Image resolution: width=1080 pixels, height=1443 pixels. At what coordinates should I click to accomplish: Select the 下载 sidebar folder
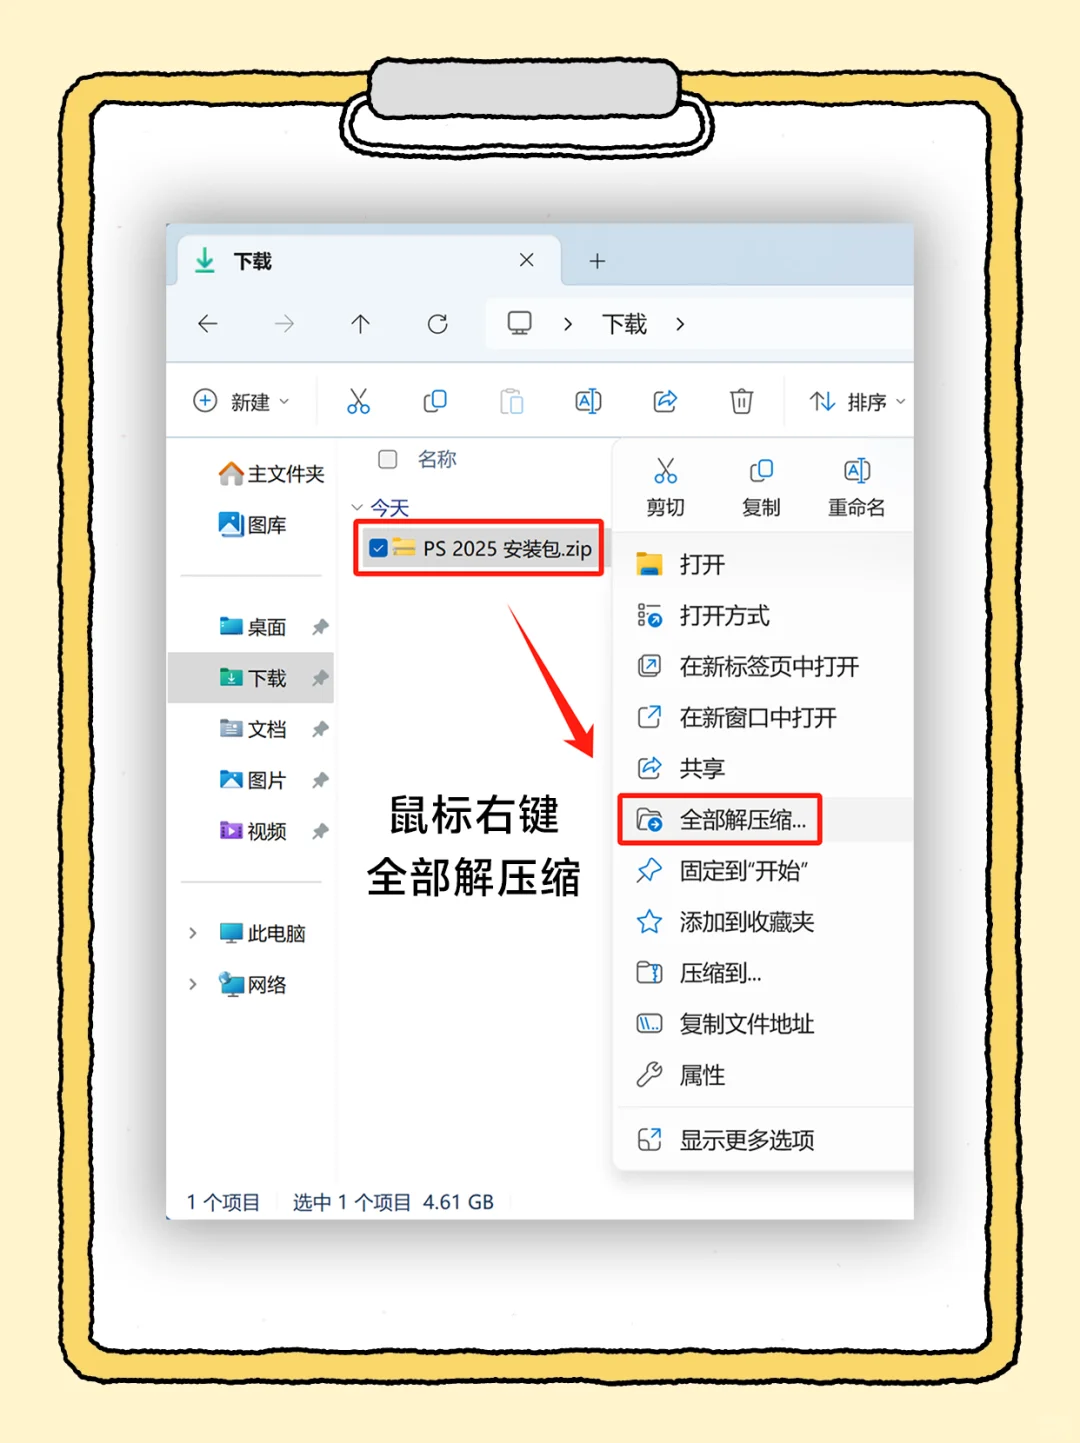(x=251, y=678)
